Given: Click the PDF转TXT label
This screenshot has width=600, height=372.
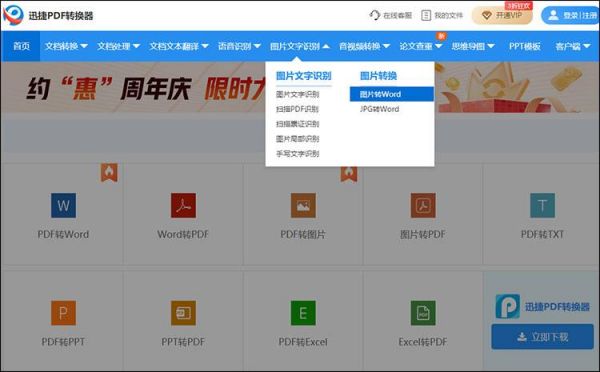Looking at the screenshot, I should pyautogui.click(x=542, y=234).
